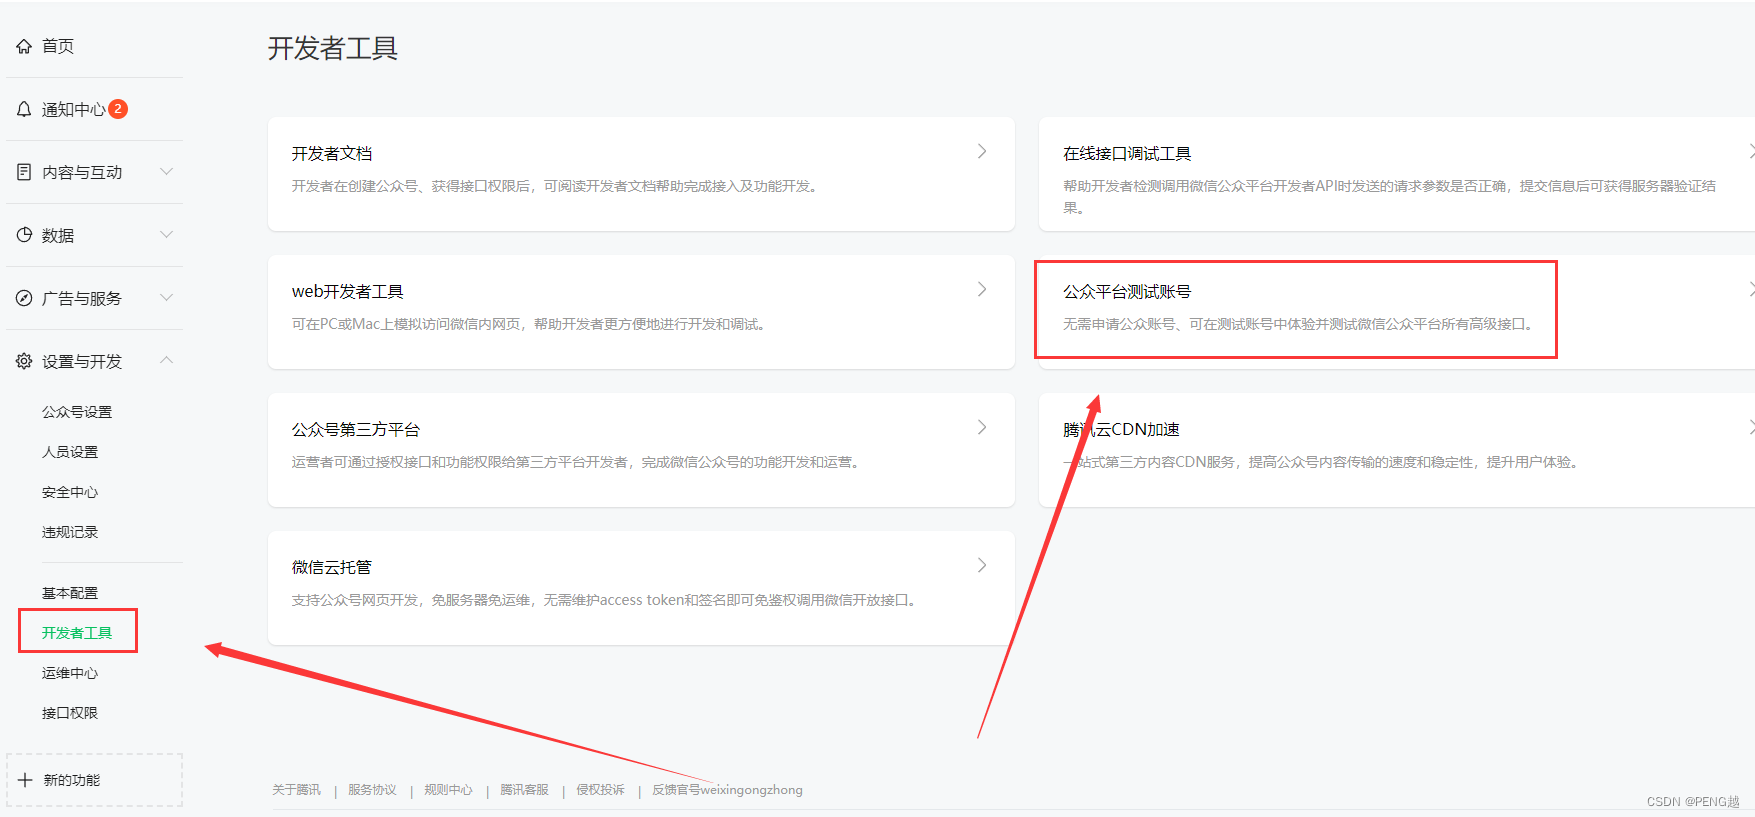Expand the 内容与互动 menu chevron
The height and width of the screenshot is (817, 1755).
(x=167, y=172)
